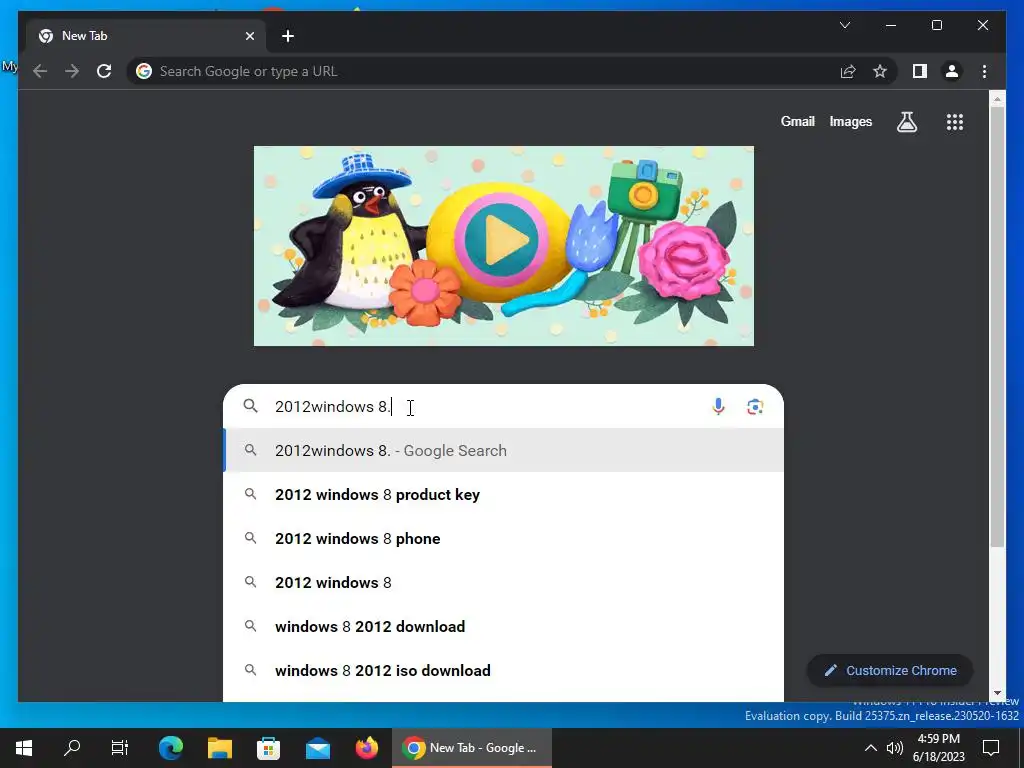Select the New Tab browser tab
The image size is (1024, 768).
(x=146, y=36)
